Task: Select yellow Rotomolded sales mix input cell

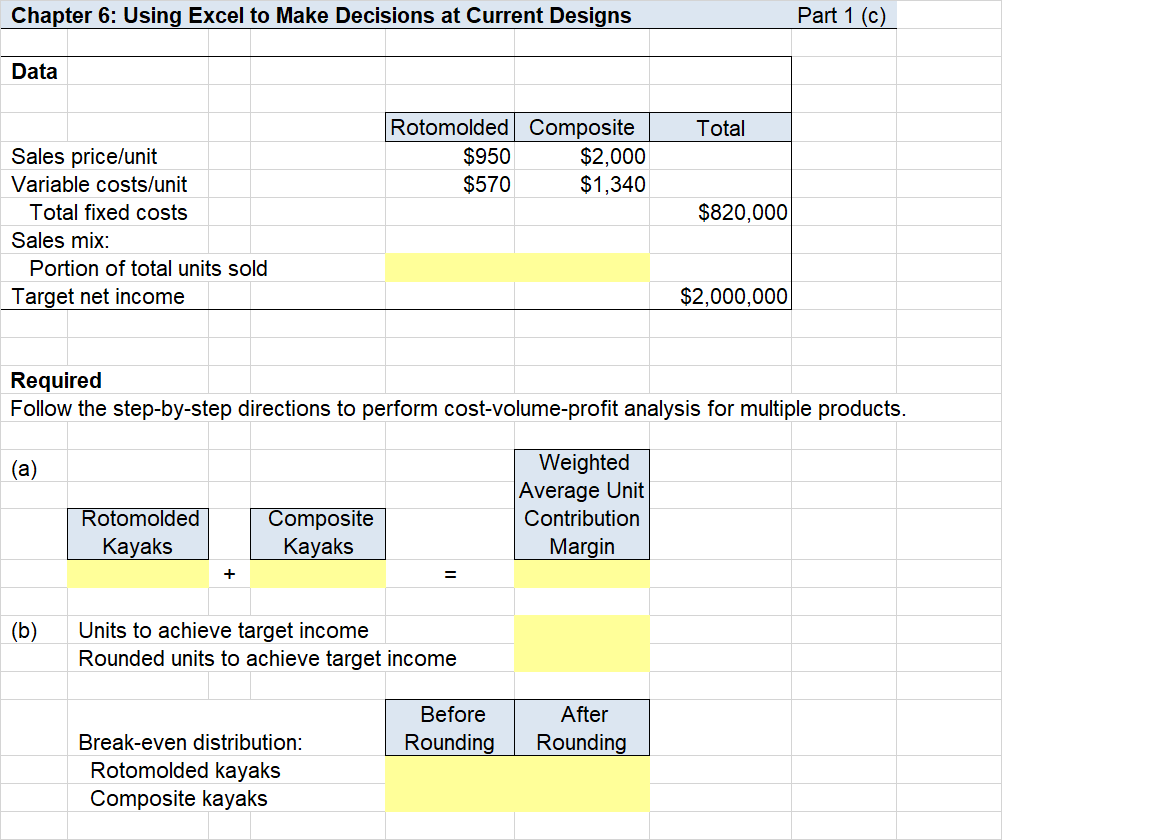Action: click(450, 268)
